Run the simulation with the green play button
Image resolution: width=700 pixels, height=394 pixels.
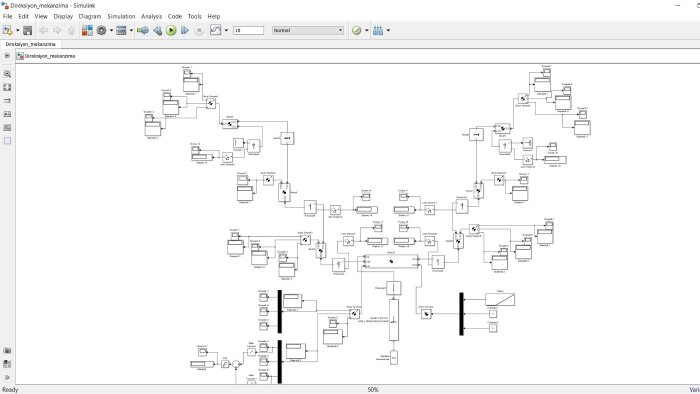tap(171, 30)
